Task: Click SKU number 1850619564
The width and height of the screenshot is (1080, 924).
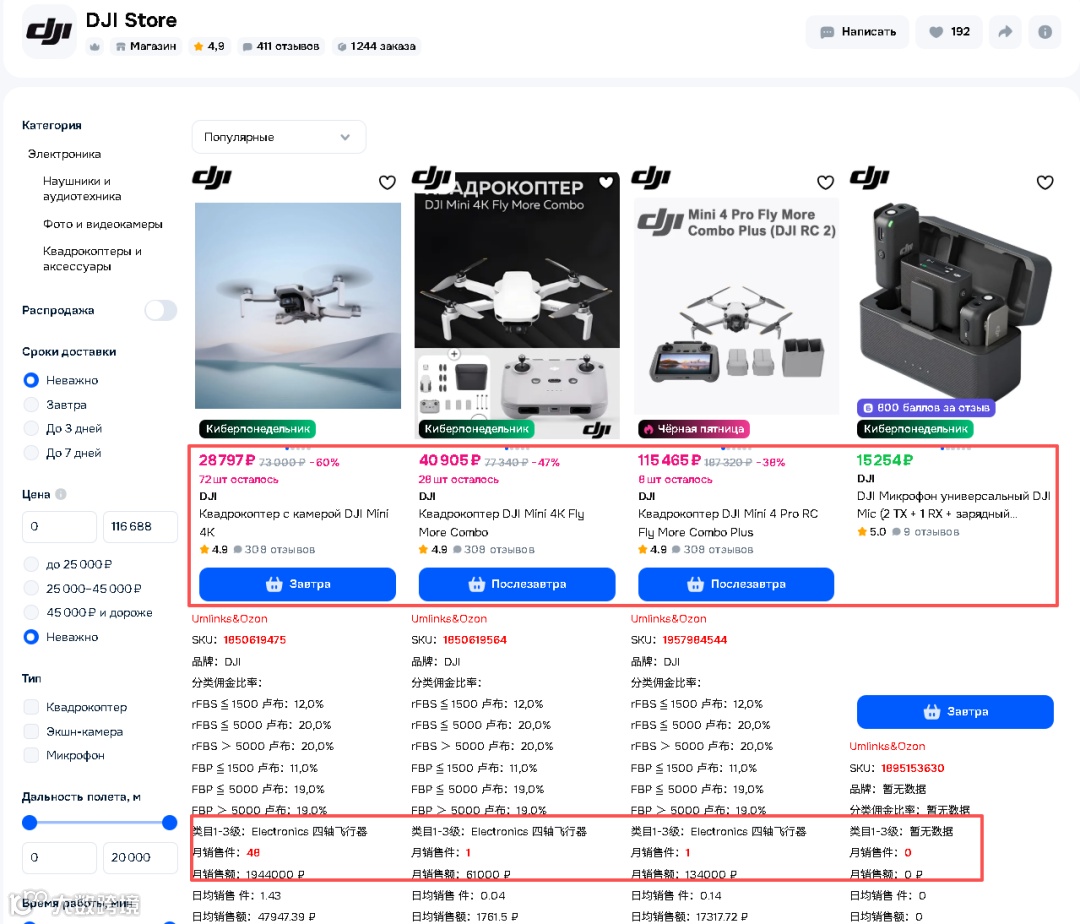Action: pyautogui.click(x=475, y=640)
